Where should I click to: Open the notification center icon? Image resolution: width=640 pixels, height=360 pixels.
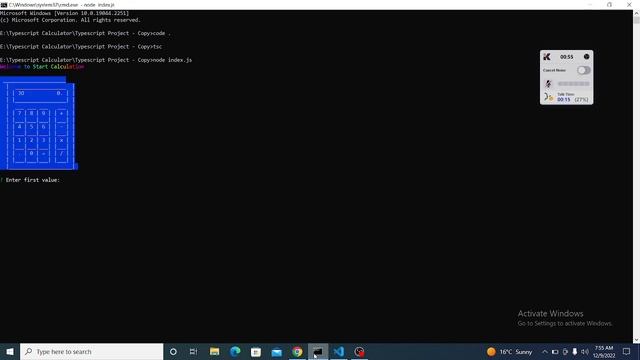[627, 351]
